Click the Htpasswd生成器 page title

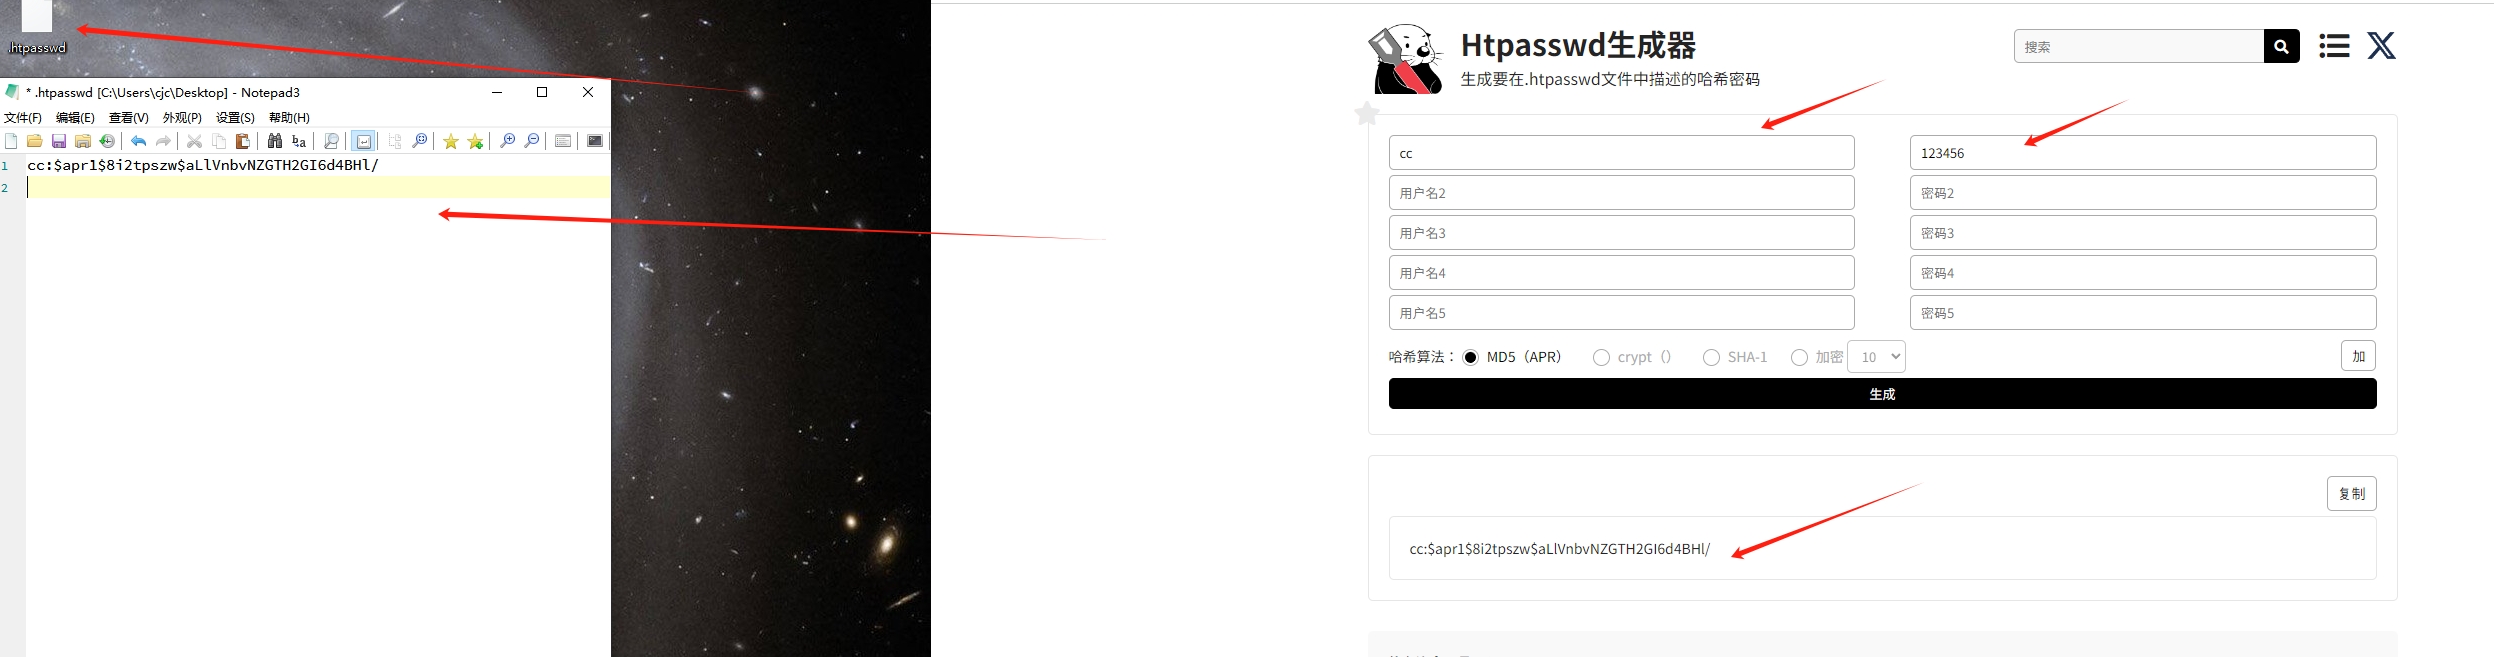(1578, 45)
